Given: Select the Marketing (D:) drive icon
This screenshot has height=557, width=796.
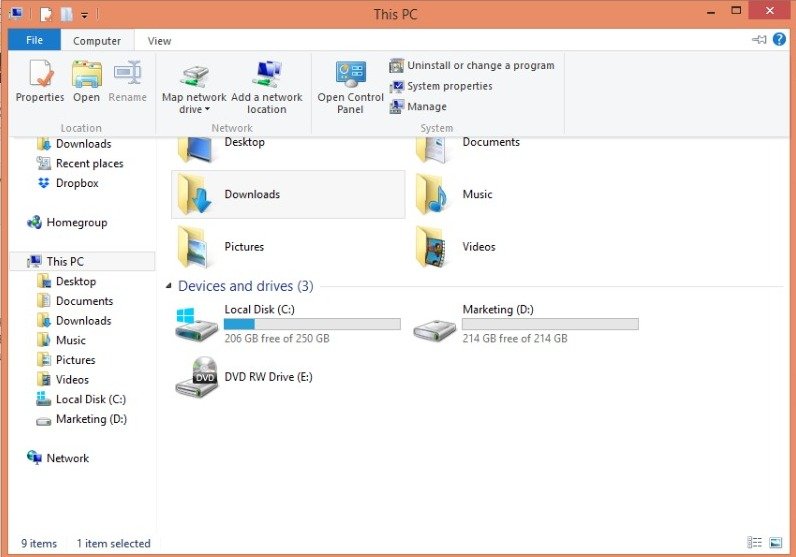Looking at the screenshot, I should point(435,330).
